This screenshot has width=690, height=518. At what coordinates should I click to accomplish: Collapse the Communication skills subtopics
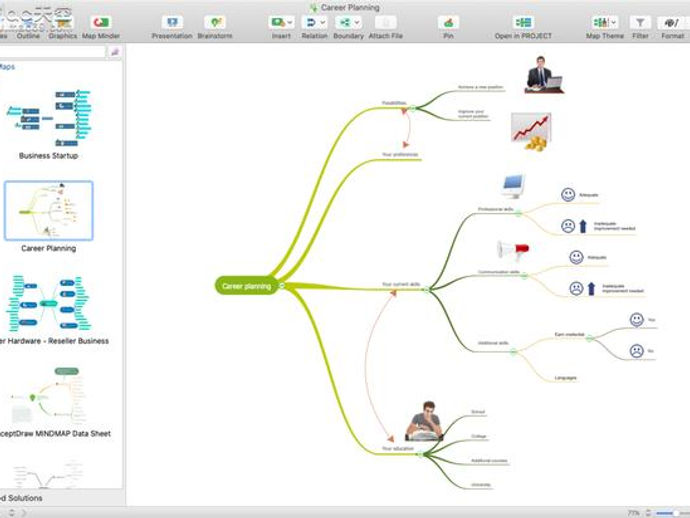(x=524, y=276)
